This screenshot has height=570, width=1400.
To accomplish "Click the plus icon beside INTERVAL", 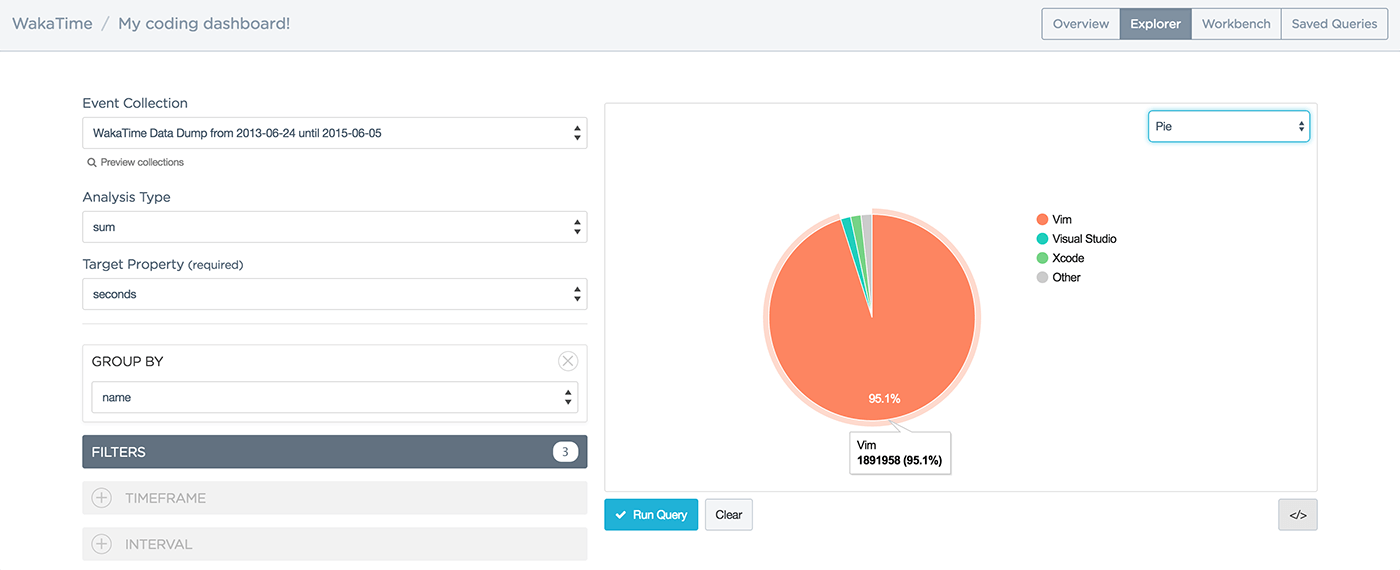I will pos(101,544).
